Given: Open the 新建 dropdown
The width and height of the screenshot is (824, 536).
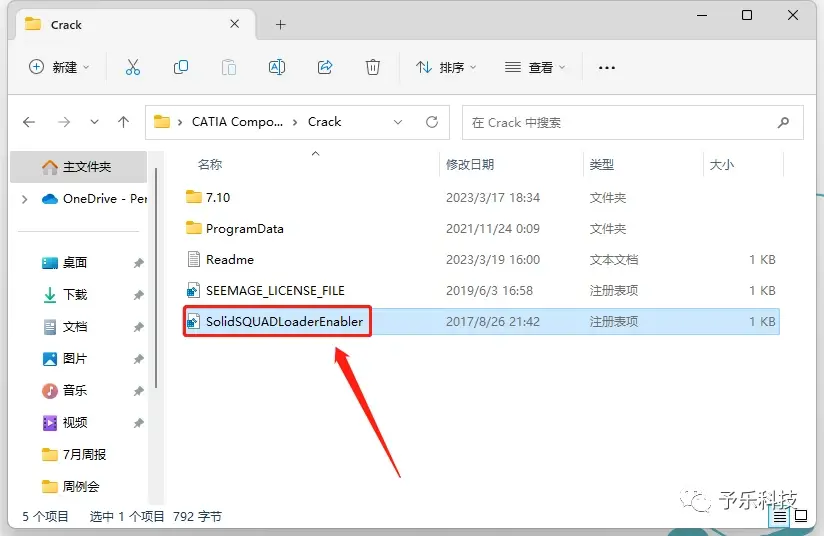Looking at the screenshot, I should [58, 67].
